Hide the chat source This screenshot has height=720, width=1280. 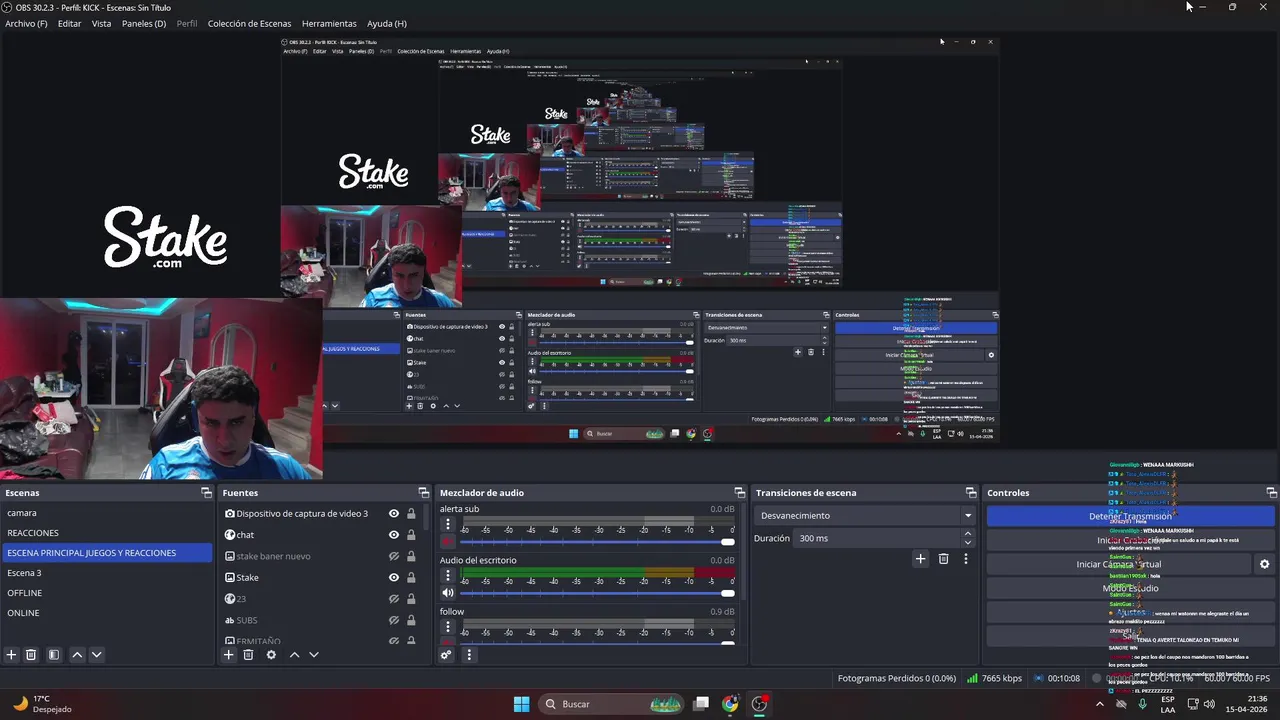393,535
